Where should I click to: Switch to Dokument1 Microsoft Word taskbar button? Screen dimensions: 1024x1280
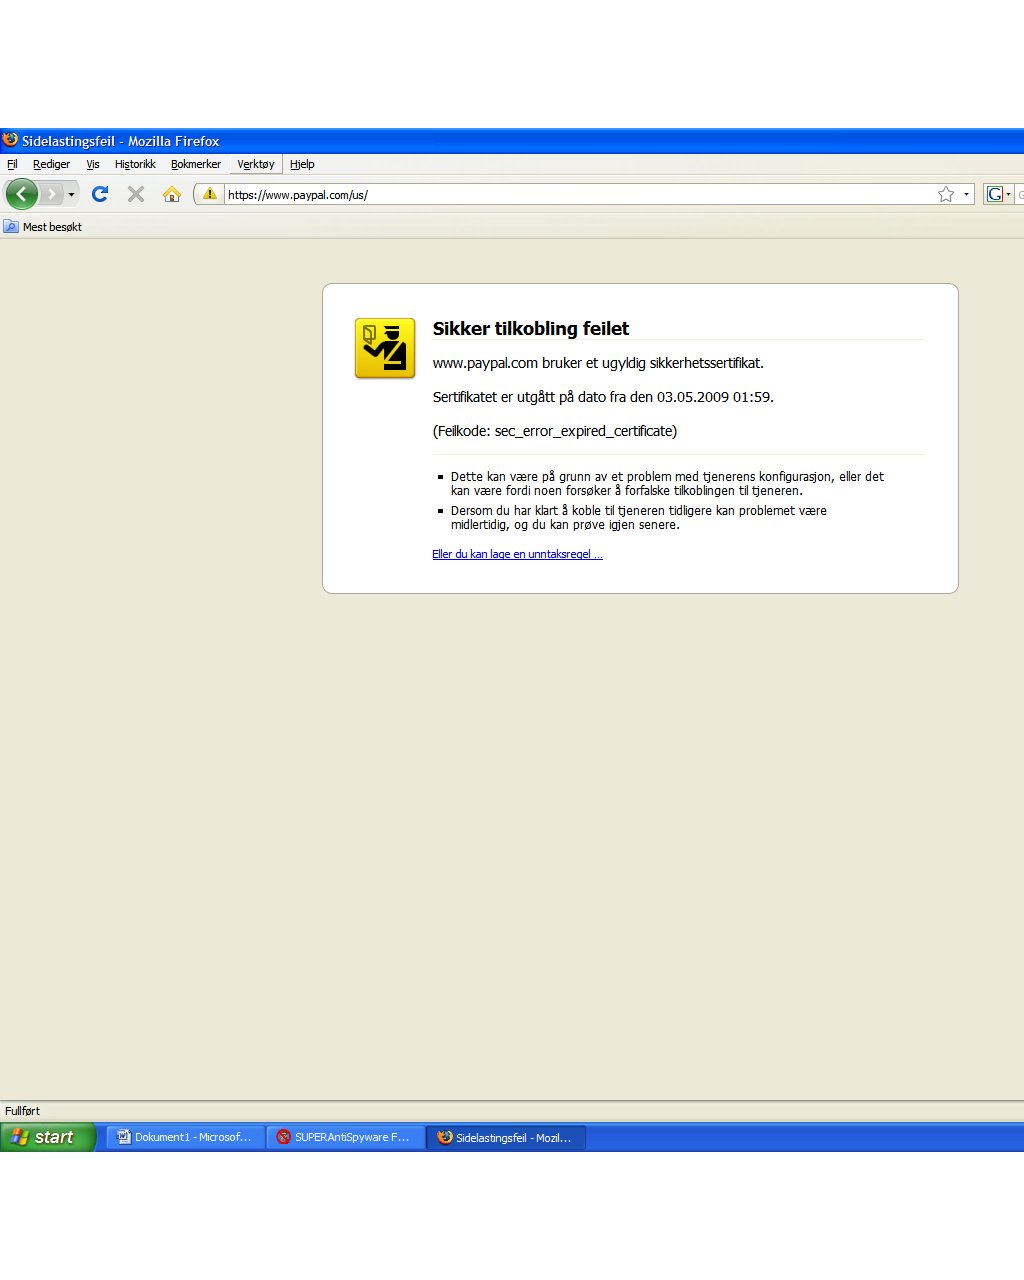pos(186,1137)
